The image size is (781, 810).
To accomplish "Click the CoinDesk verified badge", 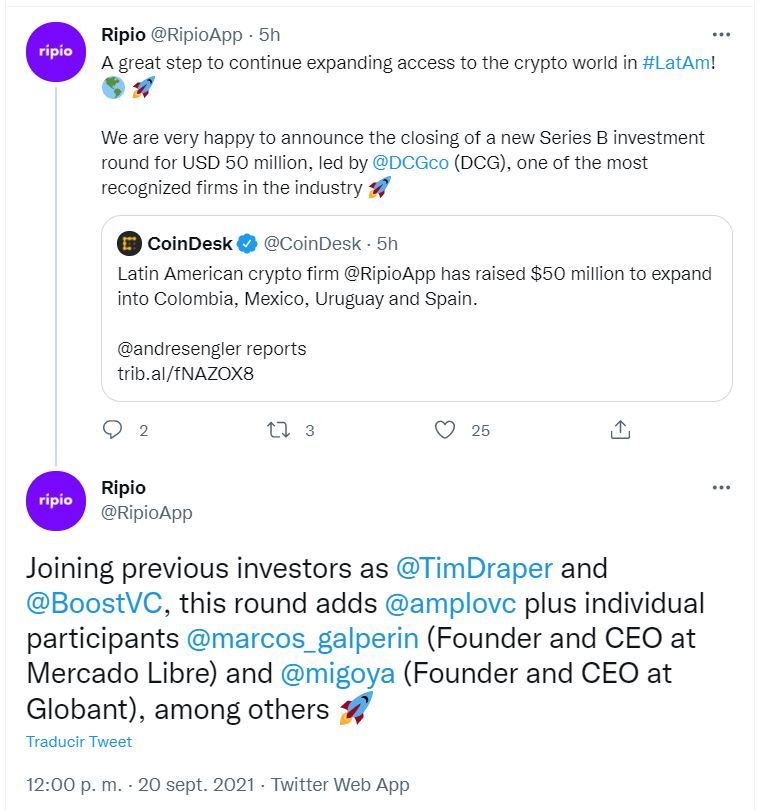I will pyautogui.click(x=248, y=243).
